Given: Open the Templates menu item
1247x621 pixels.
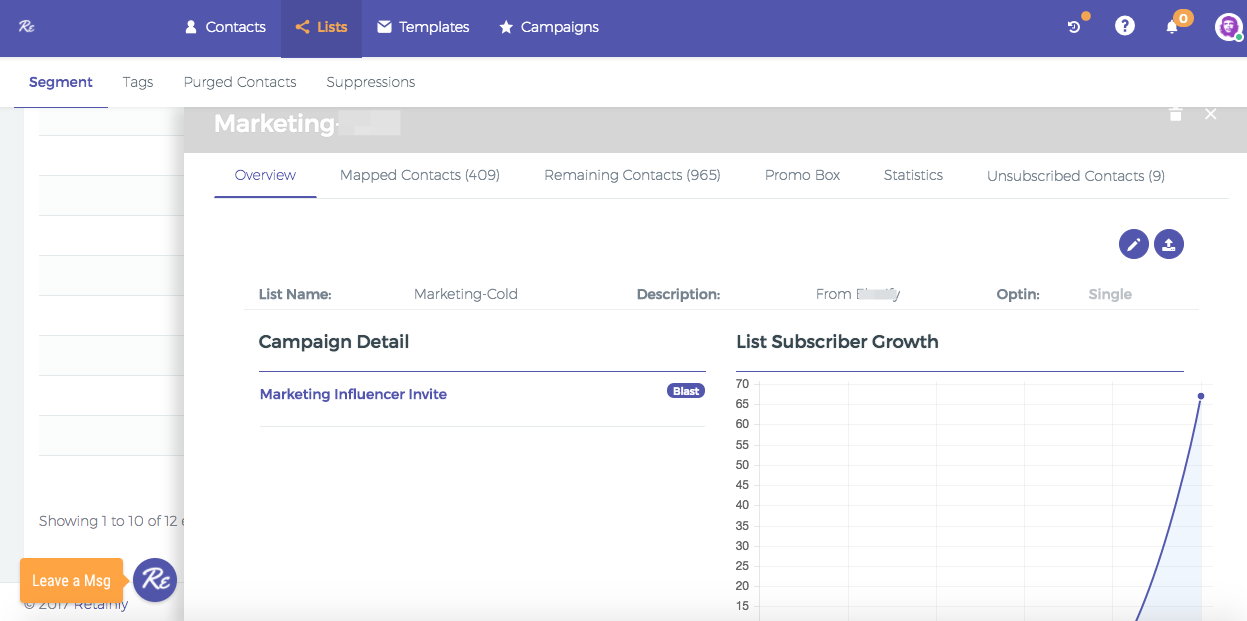Looking at the screenshot, I should tap(423, 27).
